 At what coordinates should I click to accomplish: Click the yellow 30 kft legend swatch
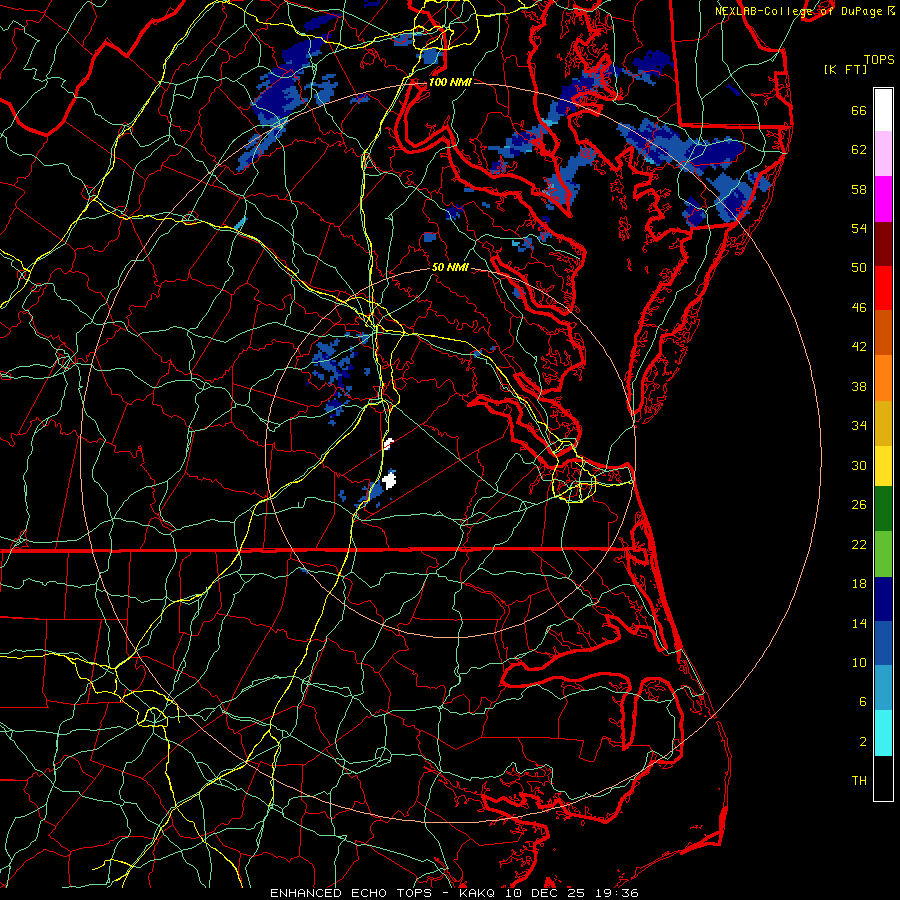pyautogui.click(x=883, y=466)
